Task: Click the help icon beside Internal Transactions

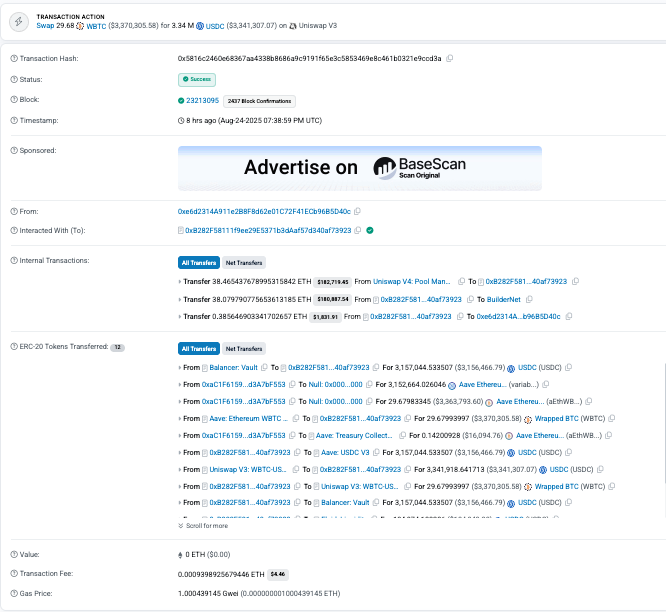Action: coord(14,260)
